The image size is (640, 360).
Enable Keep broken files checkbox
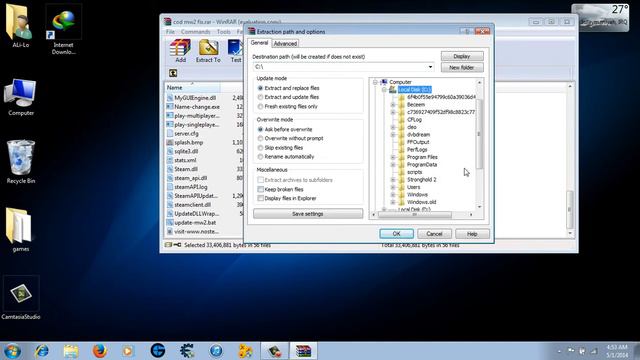coord(260,189)
